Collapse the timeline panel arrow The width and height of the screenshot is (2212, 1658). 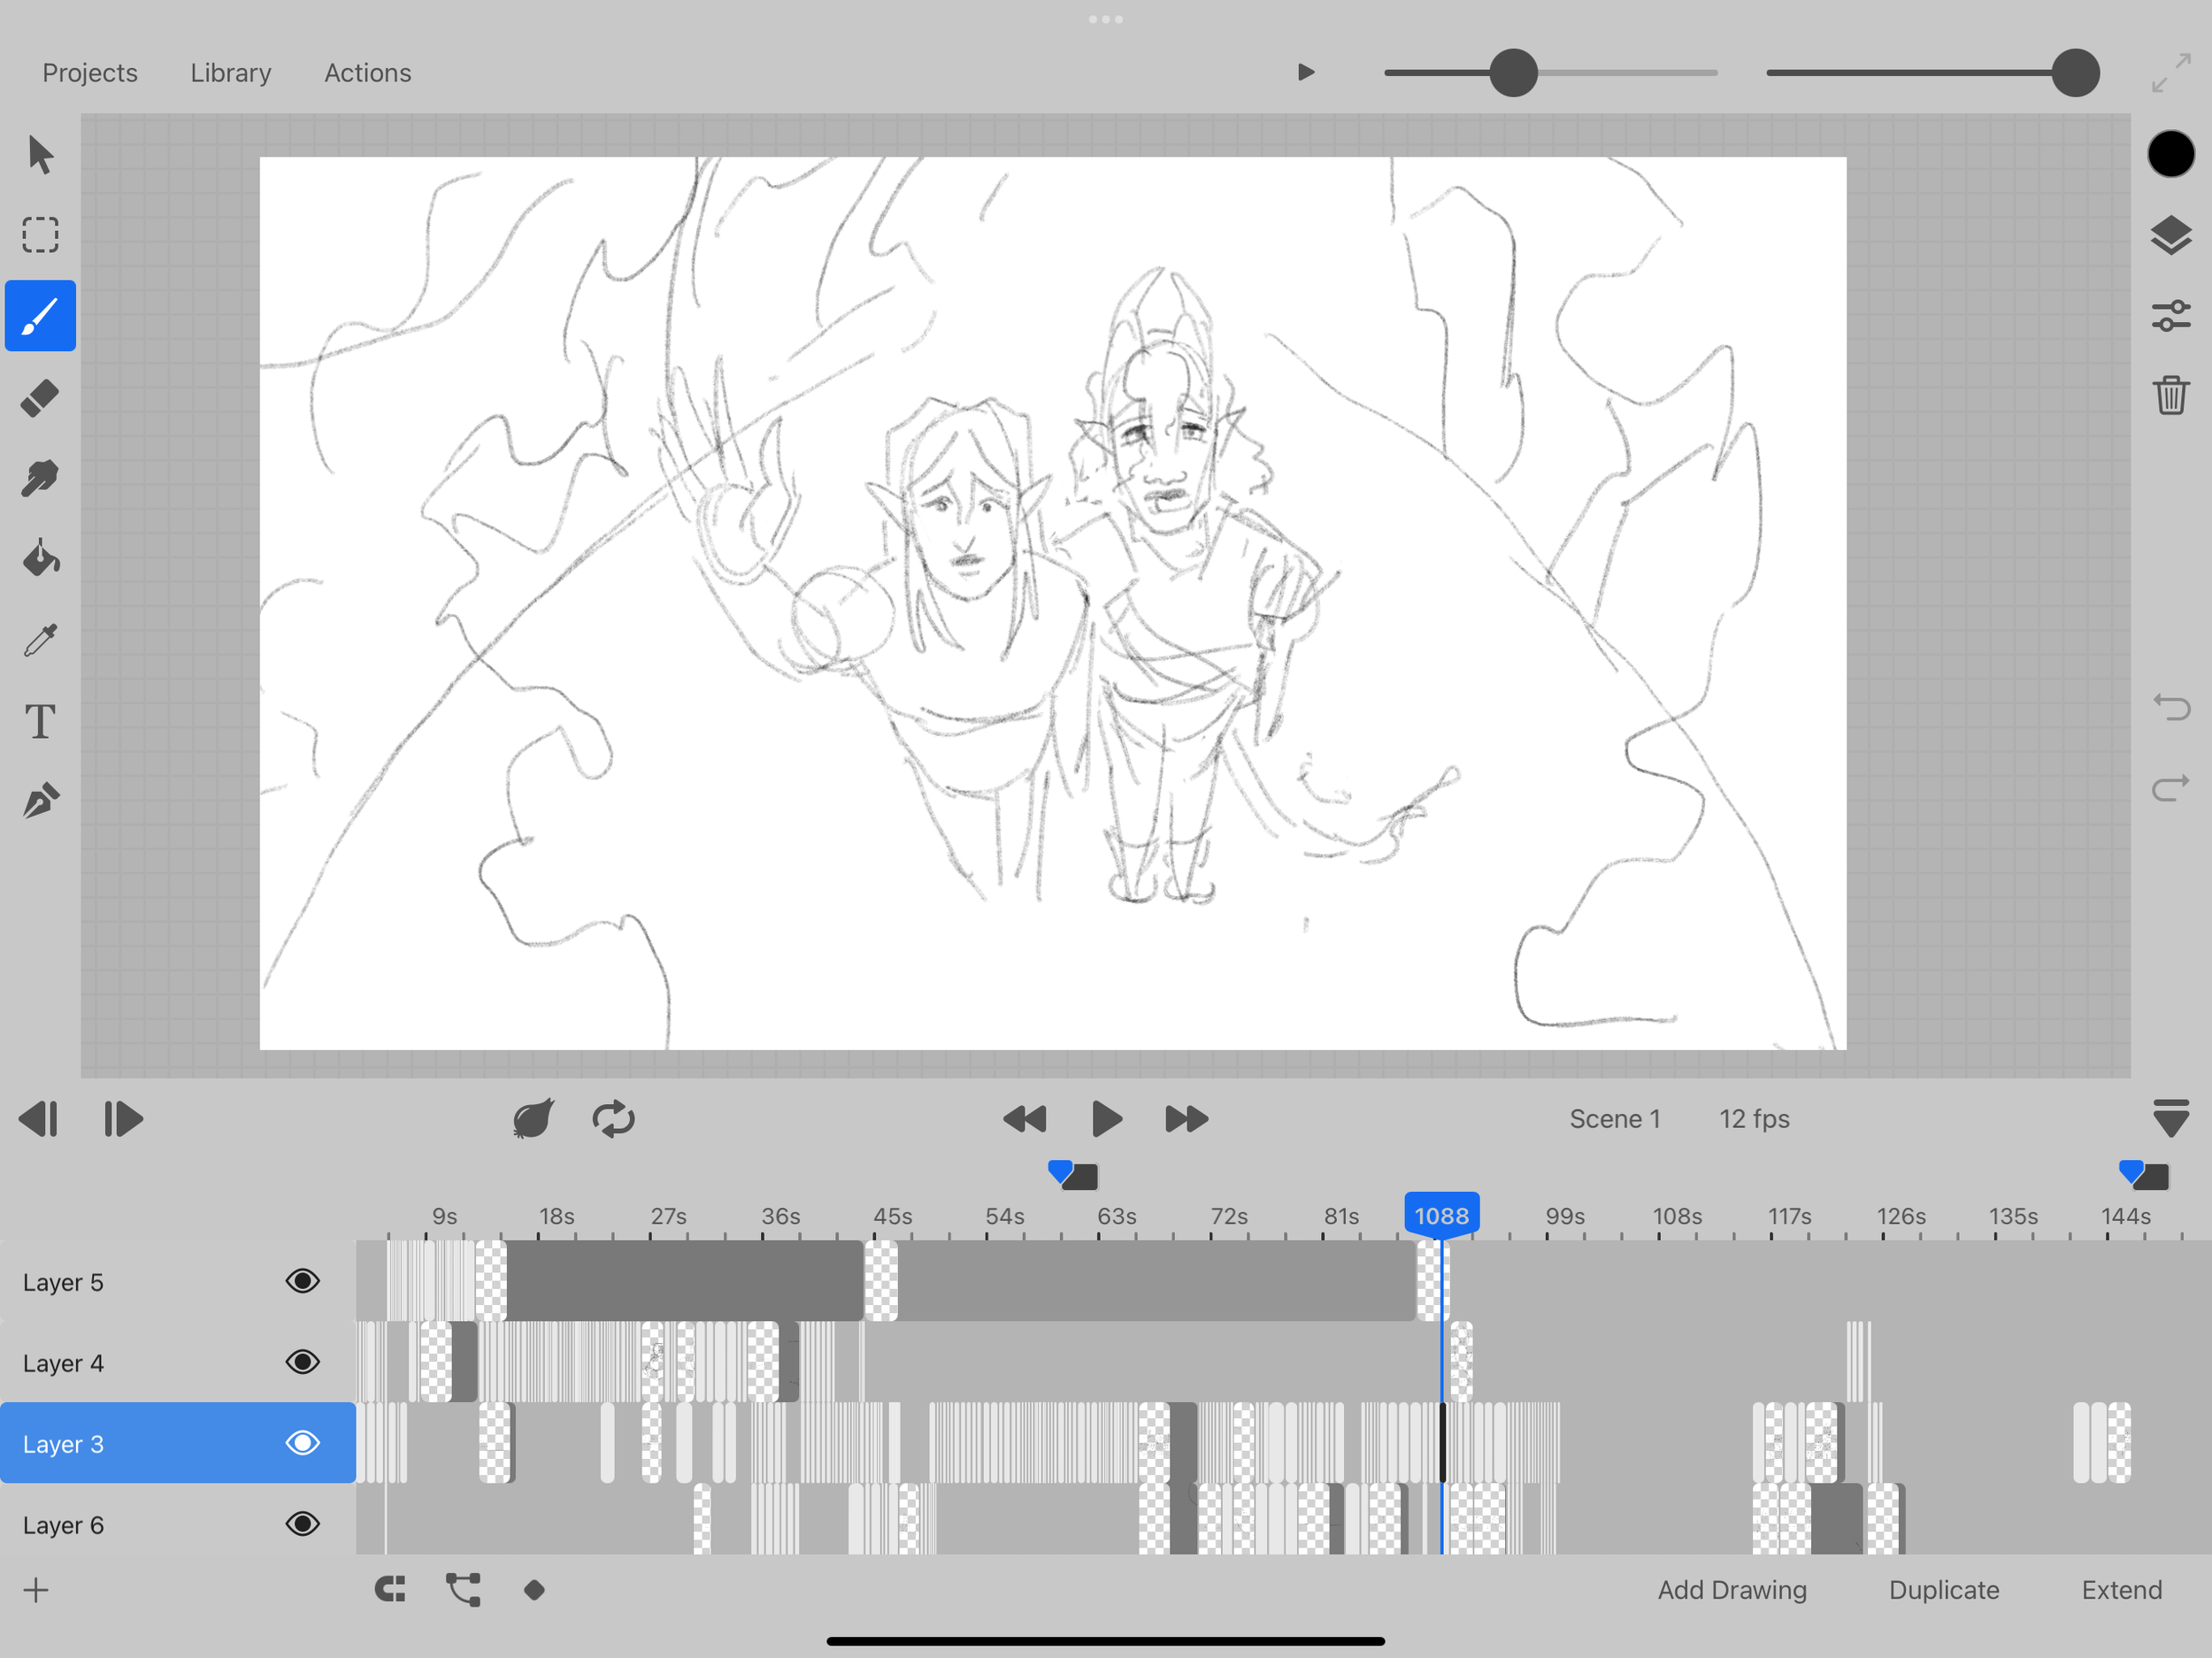[2170, 1118]
